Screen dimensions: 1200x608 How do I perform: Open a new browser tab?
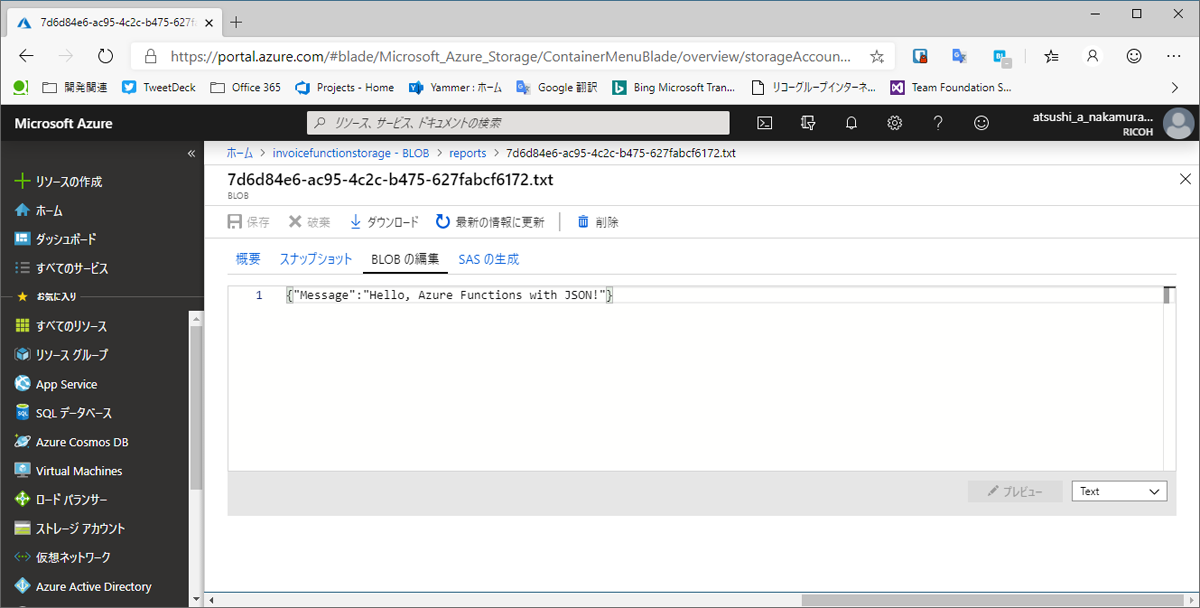click(236, 20)
